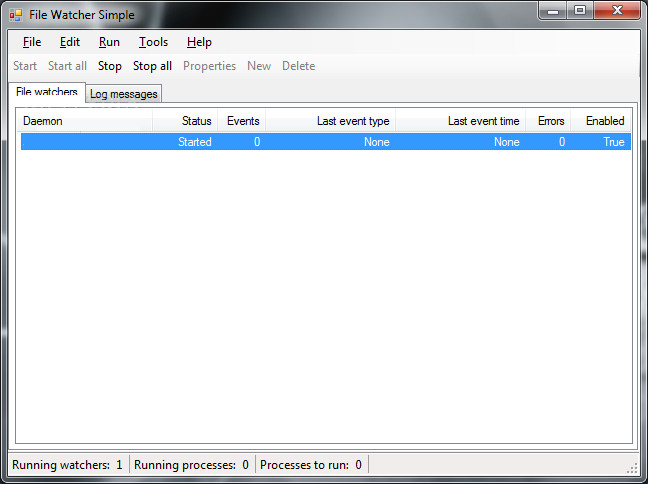Click the Start toolbar button
This screenshot has height=484, width=648.
pyautogui.click(x=25, y=66)
